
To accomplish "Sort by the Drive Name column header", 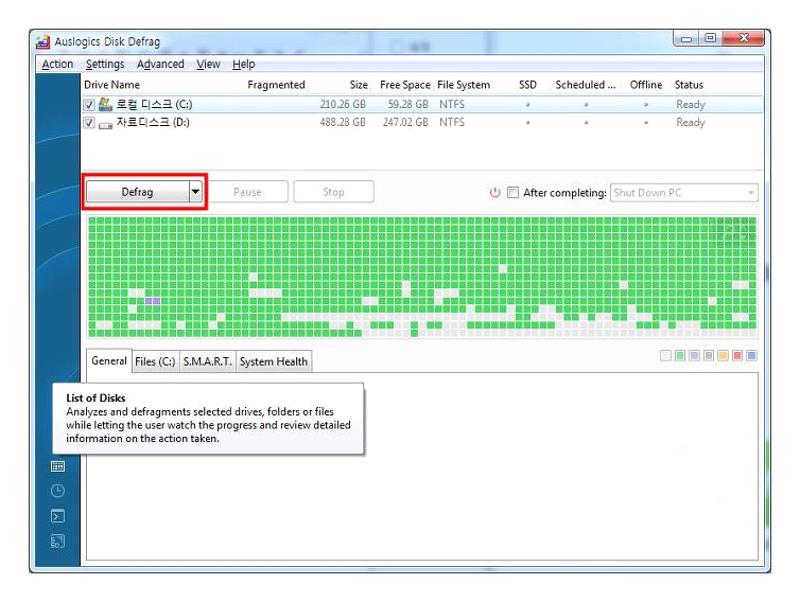I will [112, 85].
